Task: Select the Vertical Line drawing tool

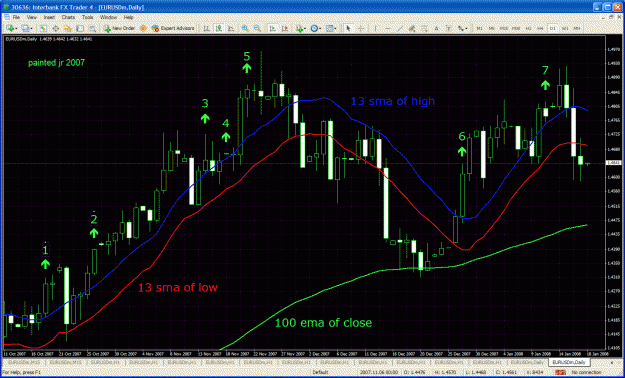Action: click(x=375, y=28)
